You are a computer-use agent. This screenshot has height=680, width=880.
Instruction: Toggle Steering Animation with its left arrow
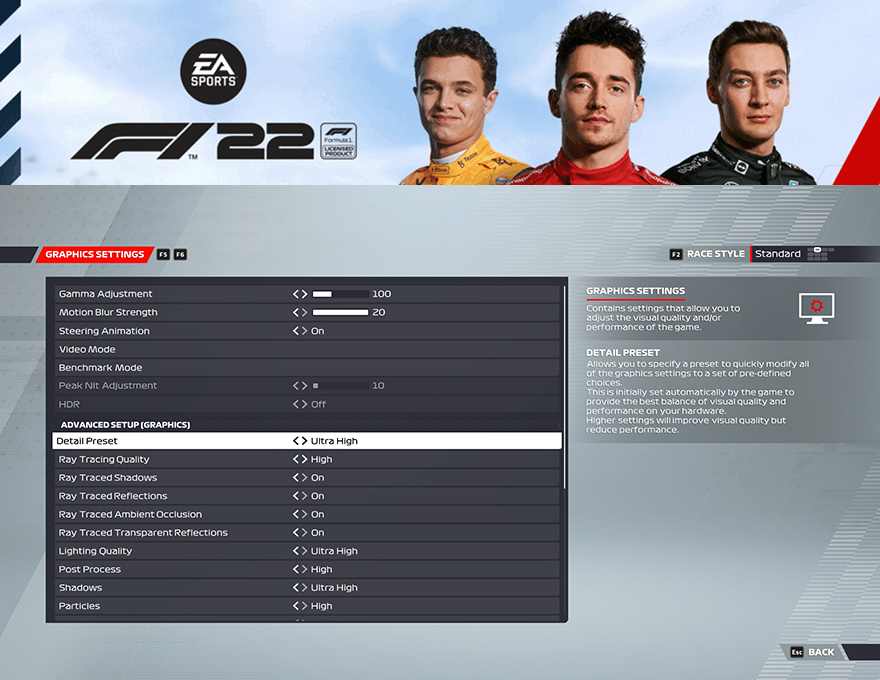[296, 331]
